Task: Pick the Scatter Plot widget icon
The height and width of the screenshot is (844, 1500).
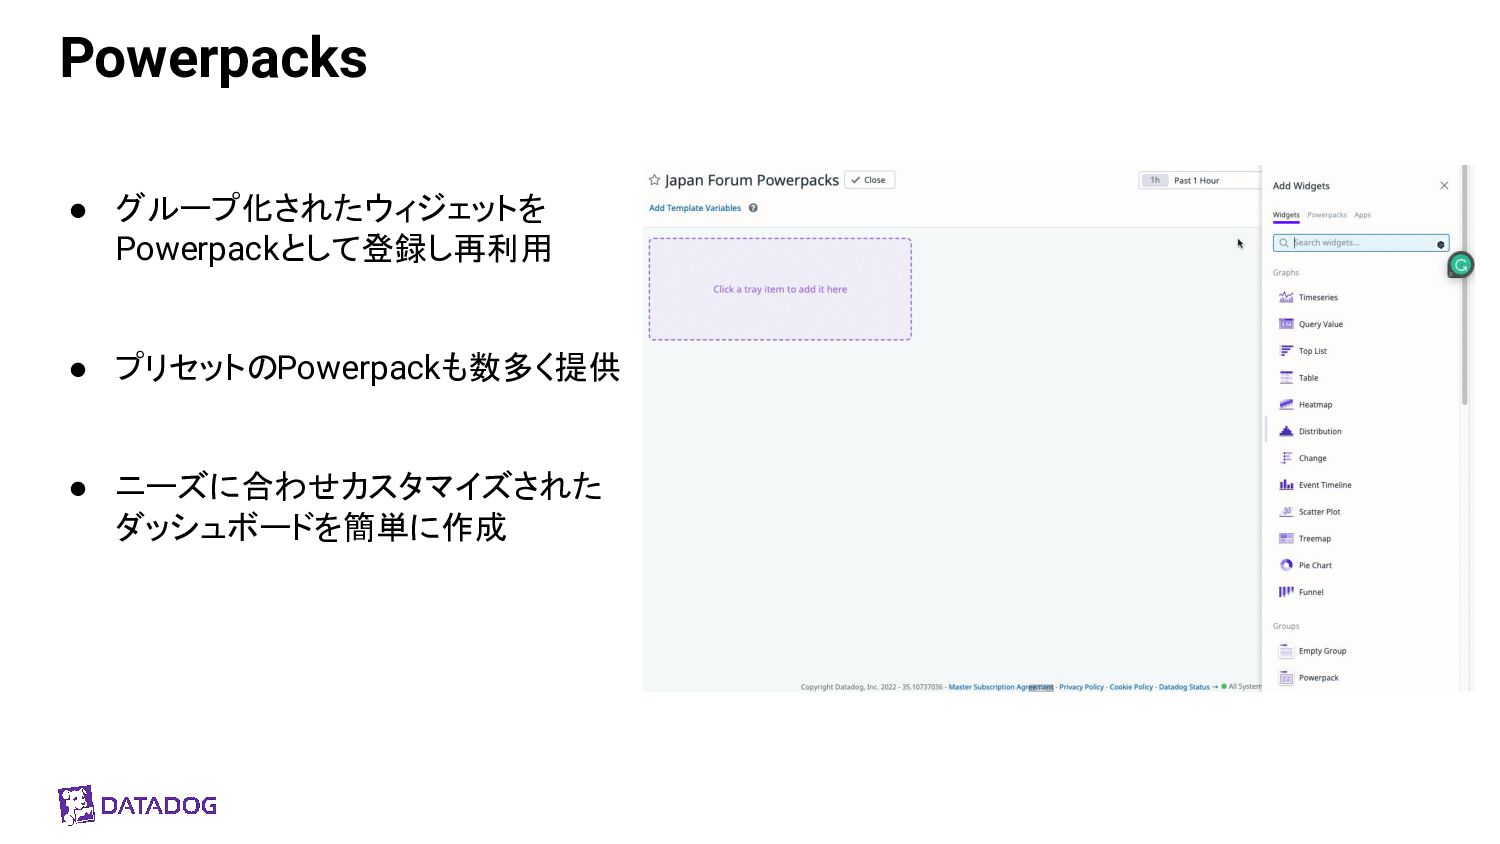Action: (1286, 511)
